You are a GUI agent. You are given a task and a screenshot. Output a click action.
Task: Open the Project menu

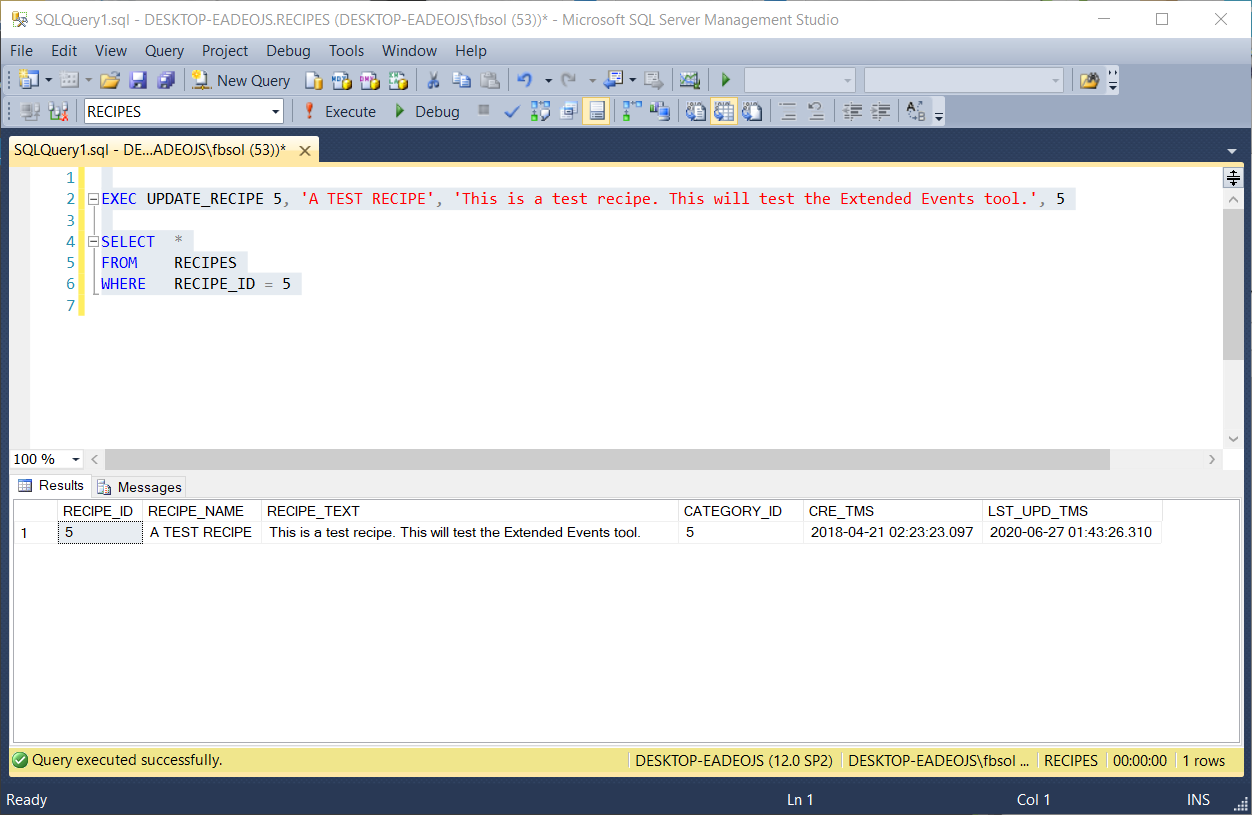(225, 50)
